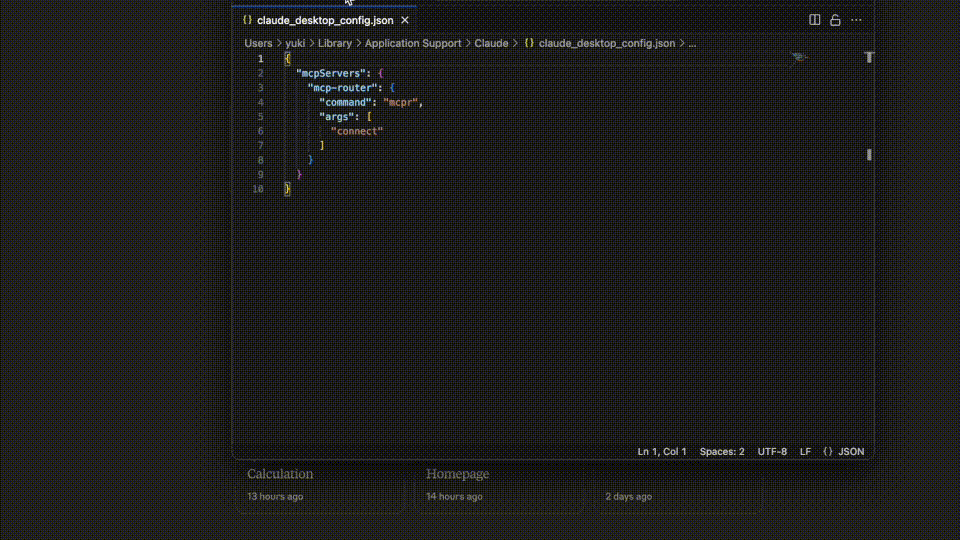
Task: Toggle the unlocked padlock icon
Action: (x=835, y=20)
